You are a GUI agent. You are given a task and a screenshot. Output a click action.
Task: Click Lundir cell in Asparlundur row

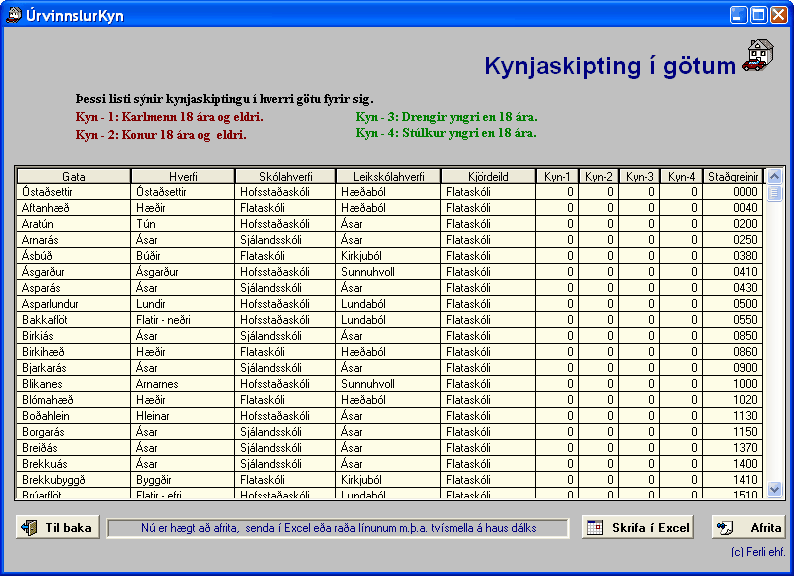click(183, 304)
